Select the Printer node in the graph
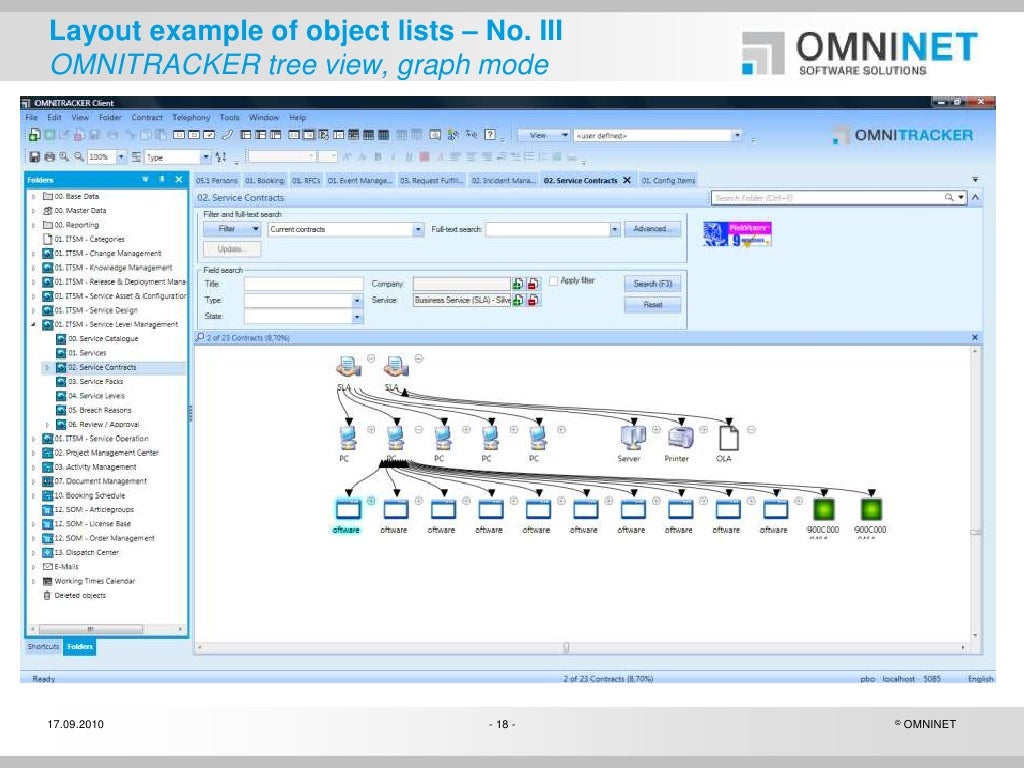Viewport: 1024px width, 768px height. tap(680, 438)
